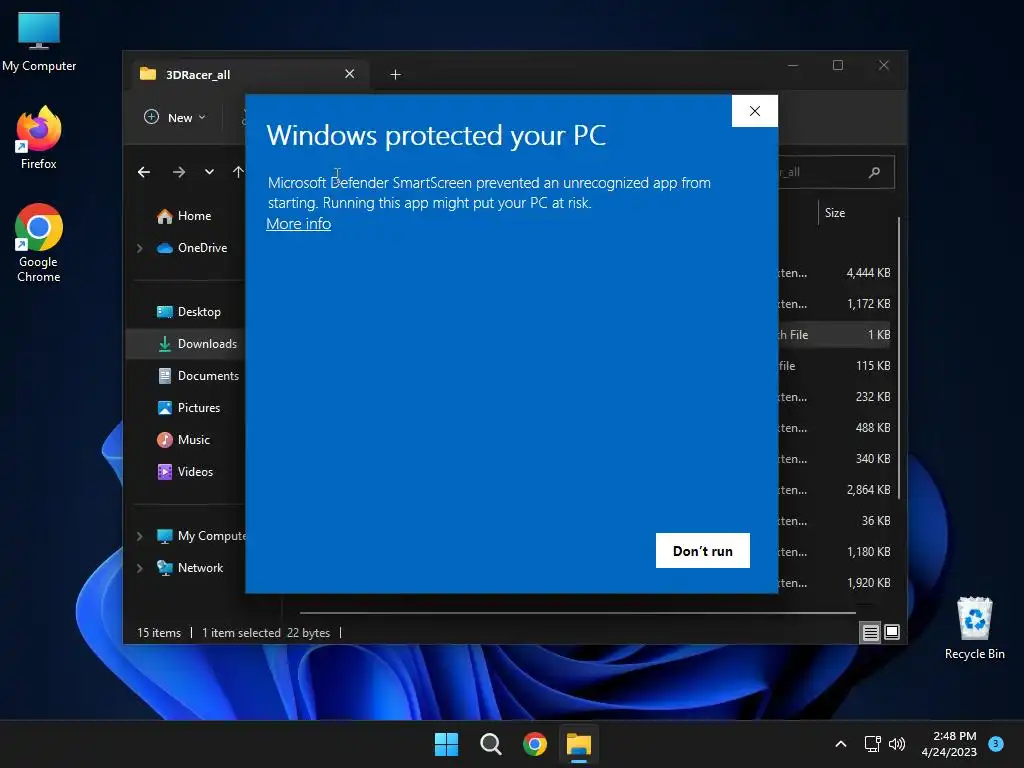This screenshot has width=1024, height=768.
Task: Go forward in File Explorer
Action: point(178,172)
